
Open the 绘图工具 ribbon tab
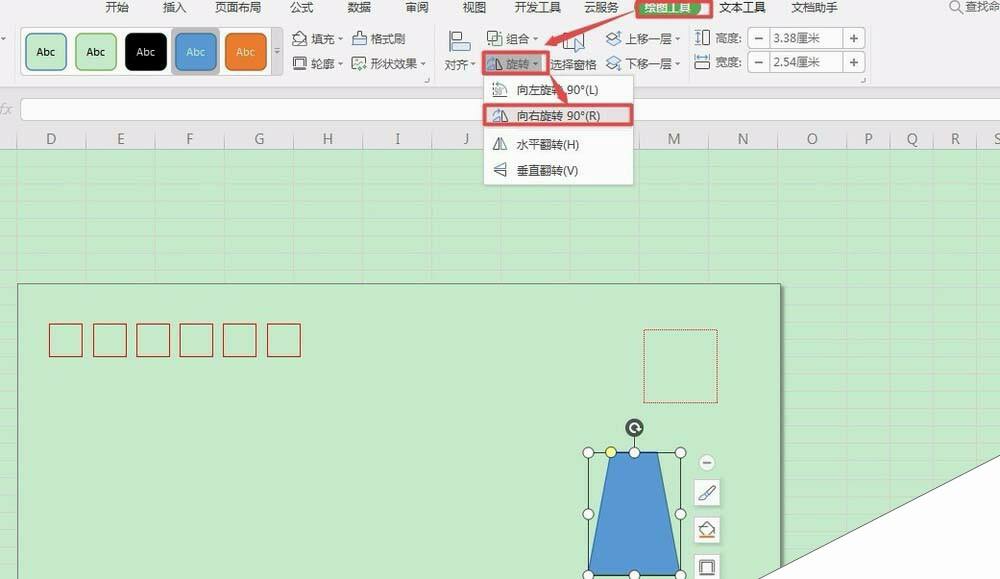pyautogui.click(x=667, y=8)
